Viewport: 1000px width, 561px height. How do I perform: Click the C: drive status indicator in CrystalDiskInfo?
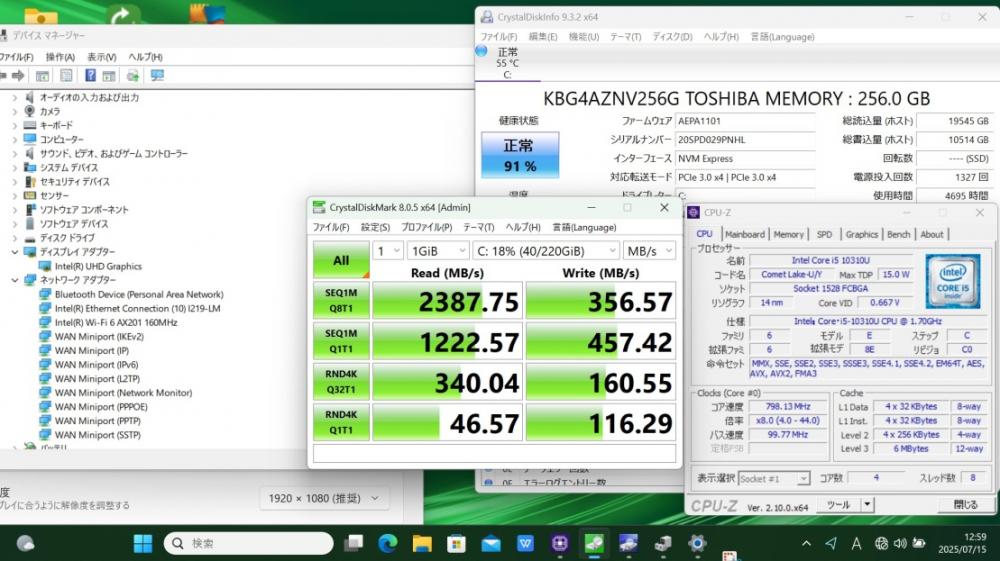point(507,63)
